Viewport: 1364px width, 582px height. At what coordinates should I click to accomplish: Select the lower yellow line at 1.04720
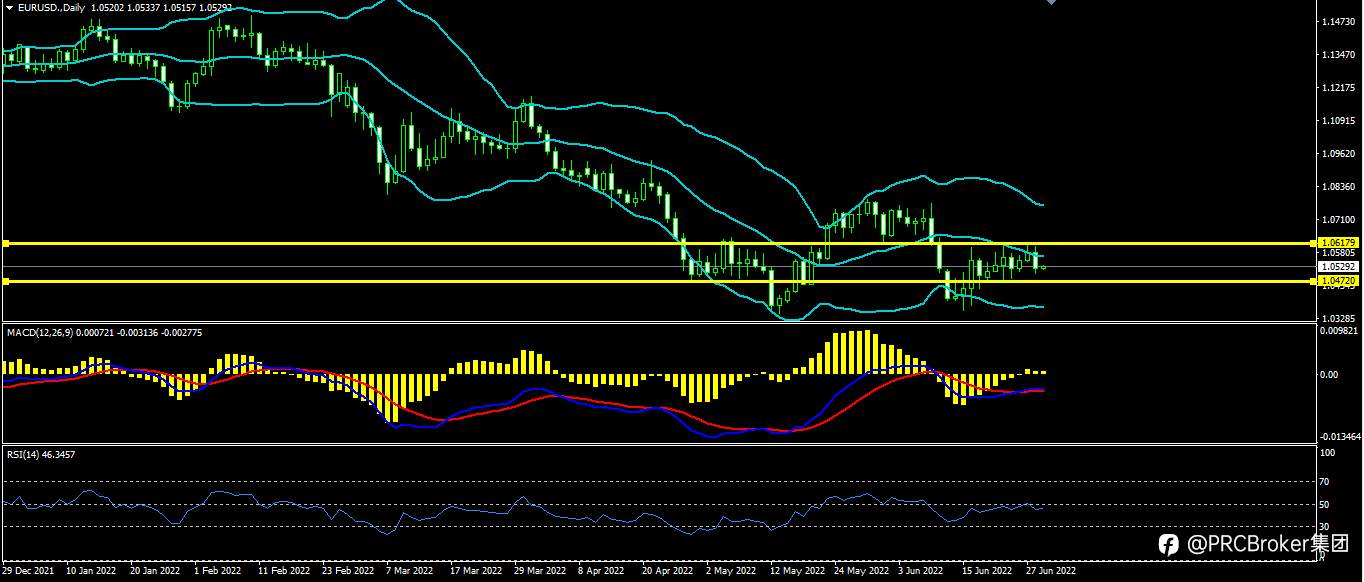pos(657,282)
